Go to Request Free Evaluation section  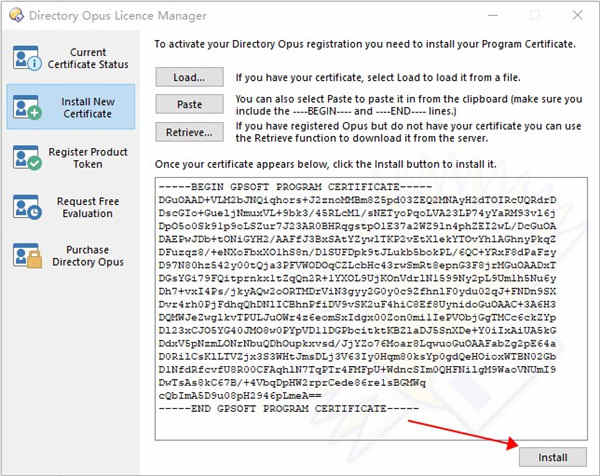pos(71,207)
